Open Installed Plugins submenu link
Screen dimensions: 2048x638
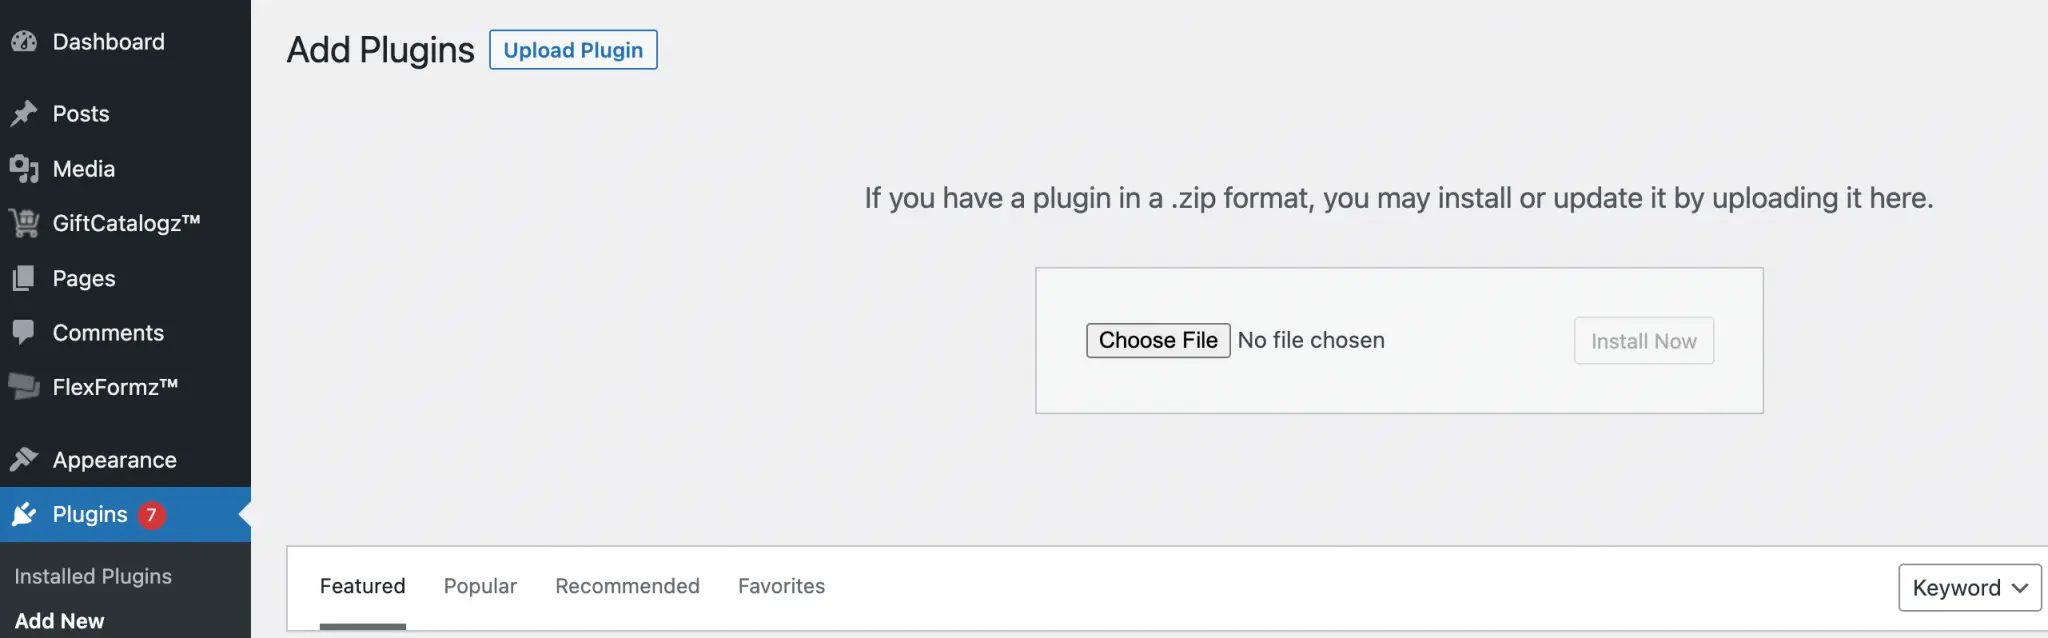[93, 576]
